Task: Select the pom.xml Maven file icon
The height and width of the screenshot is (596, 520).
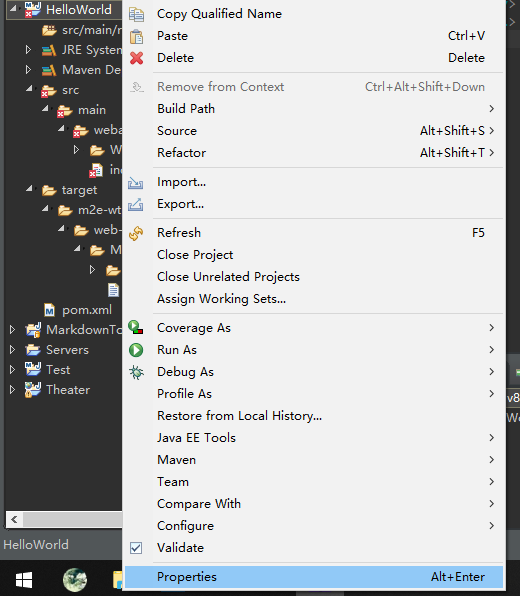Action: tap(49, 310)
